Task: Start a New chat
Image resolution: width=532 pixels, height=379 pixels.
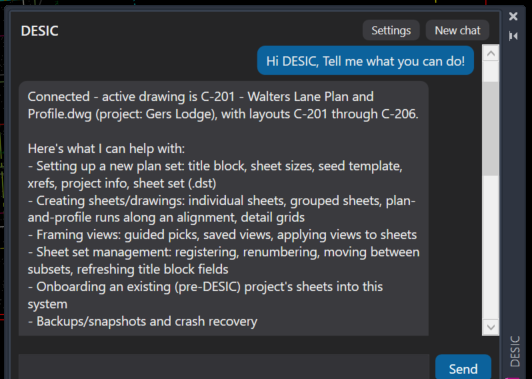Action: coord(457,31)
